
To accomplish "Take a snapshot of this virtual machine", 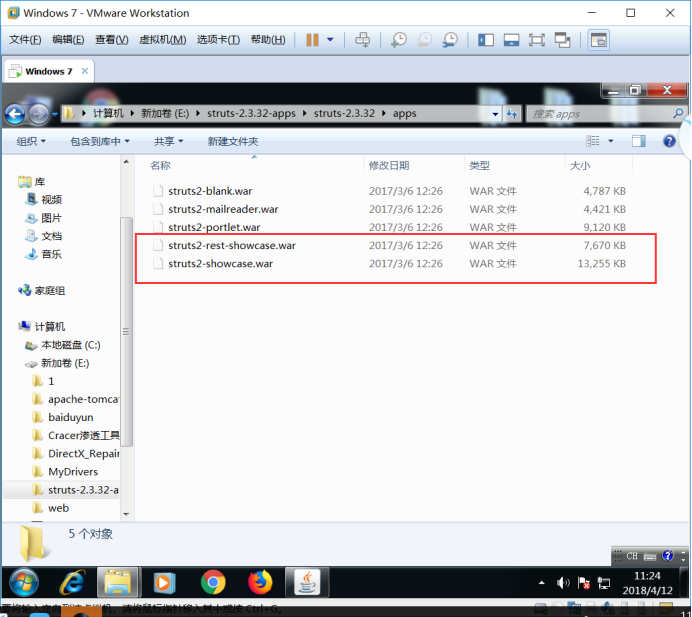I will (x=399, y=40).
